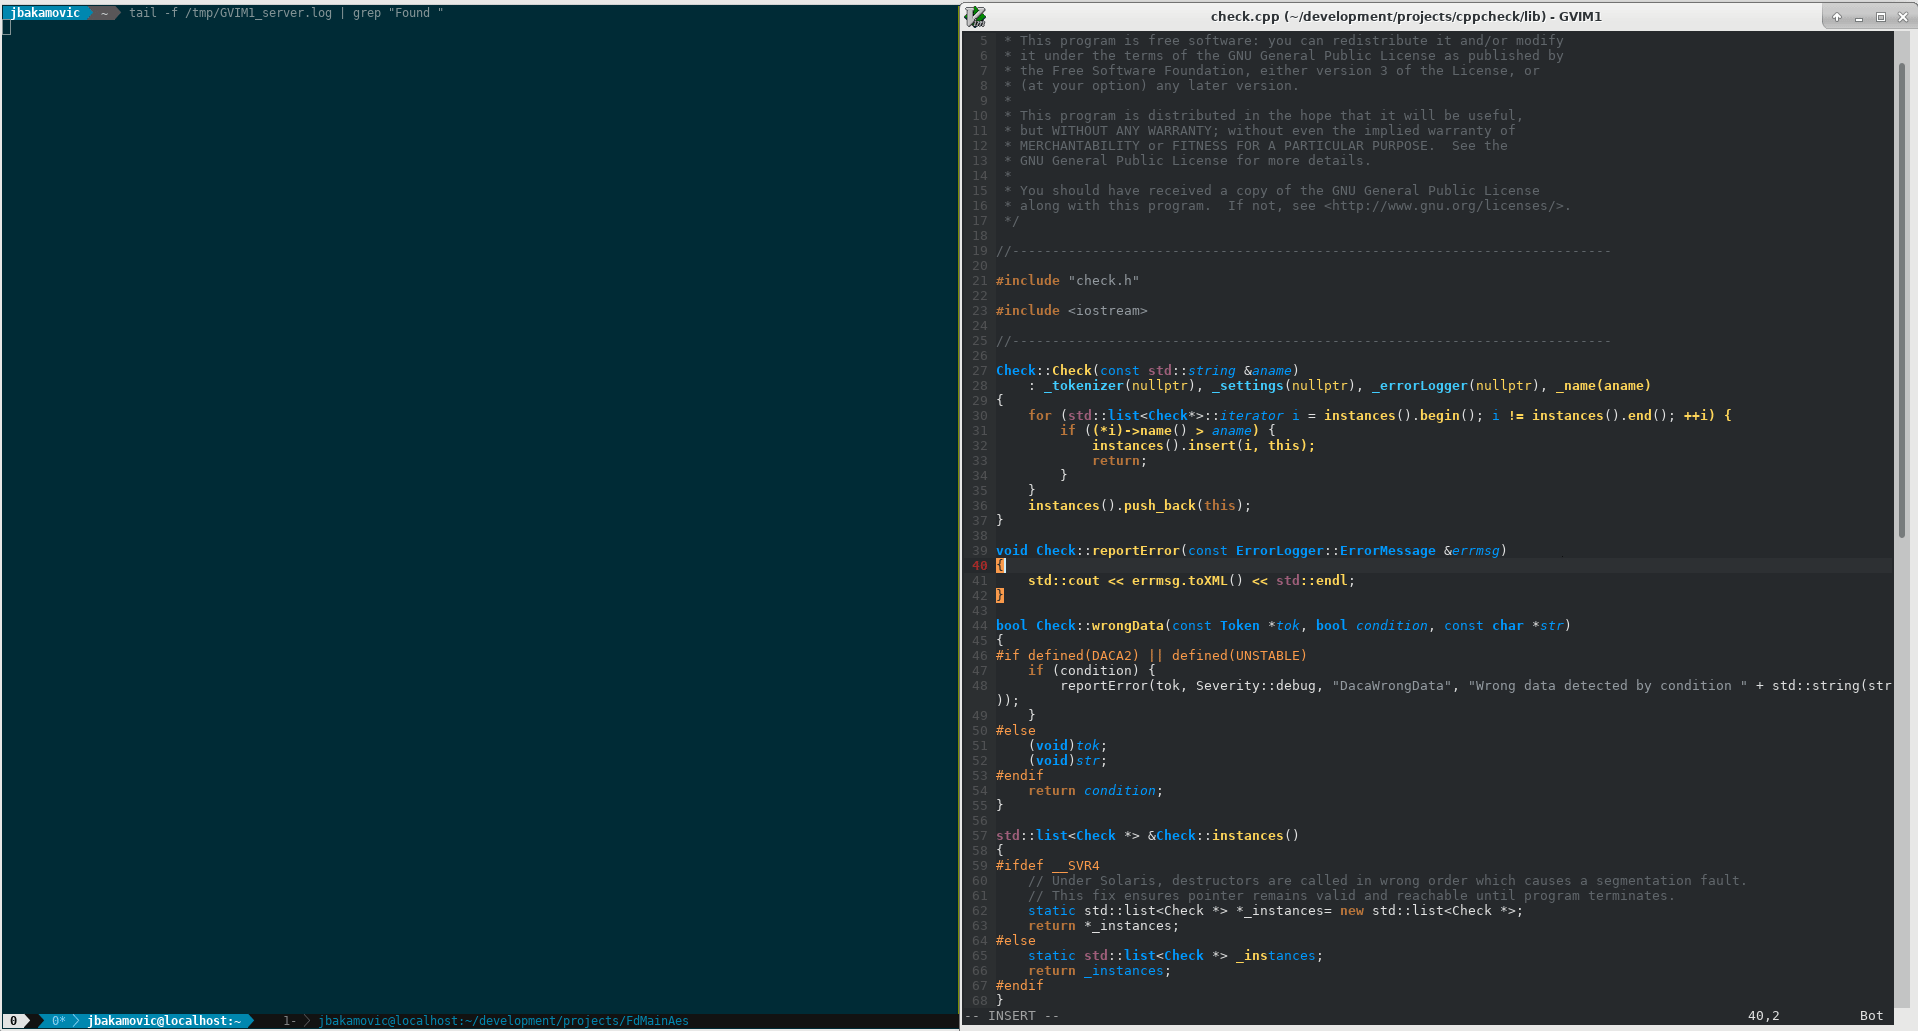Click the "Bot" indicator in GVIM status line

coord(1870,1015)
